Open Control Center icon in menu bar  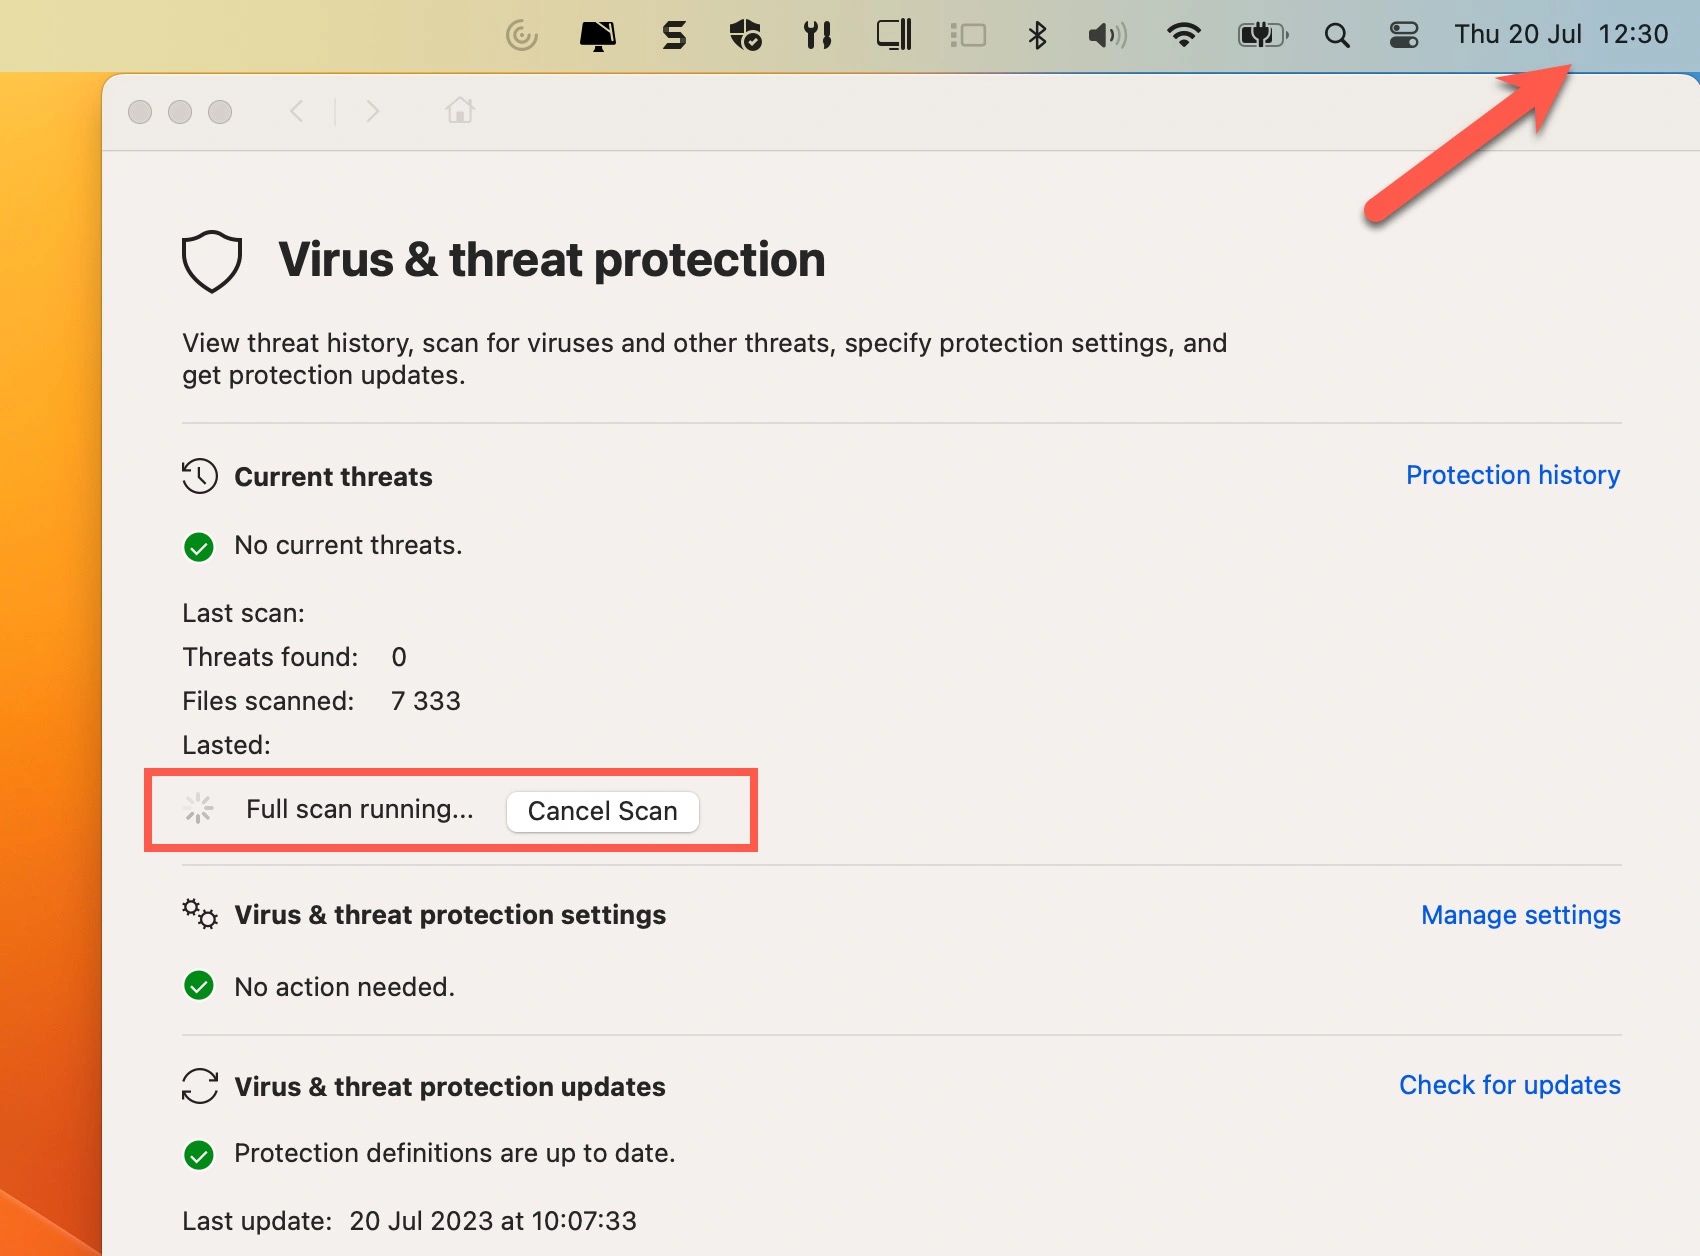click(1404, 36)
